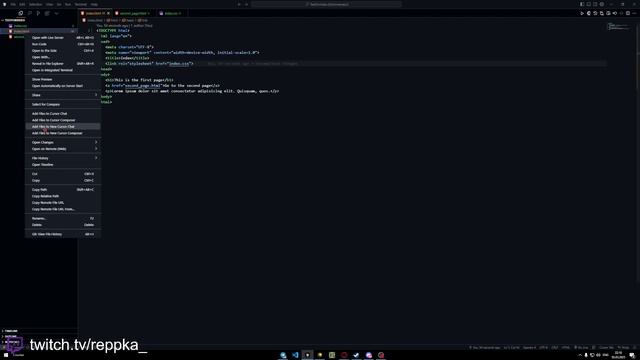This screenshot has width=640, height=360.
Task: Toggle panel layout icon in title bar
Action: pyautogui.click(x=589, y=4)
